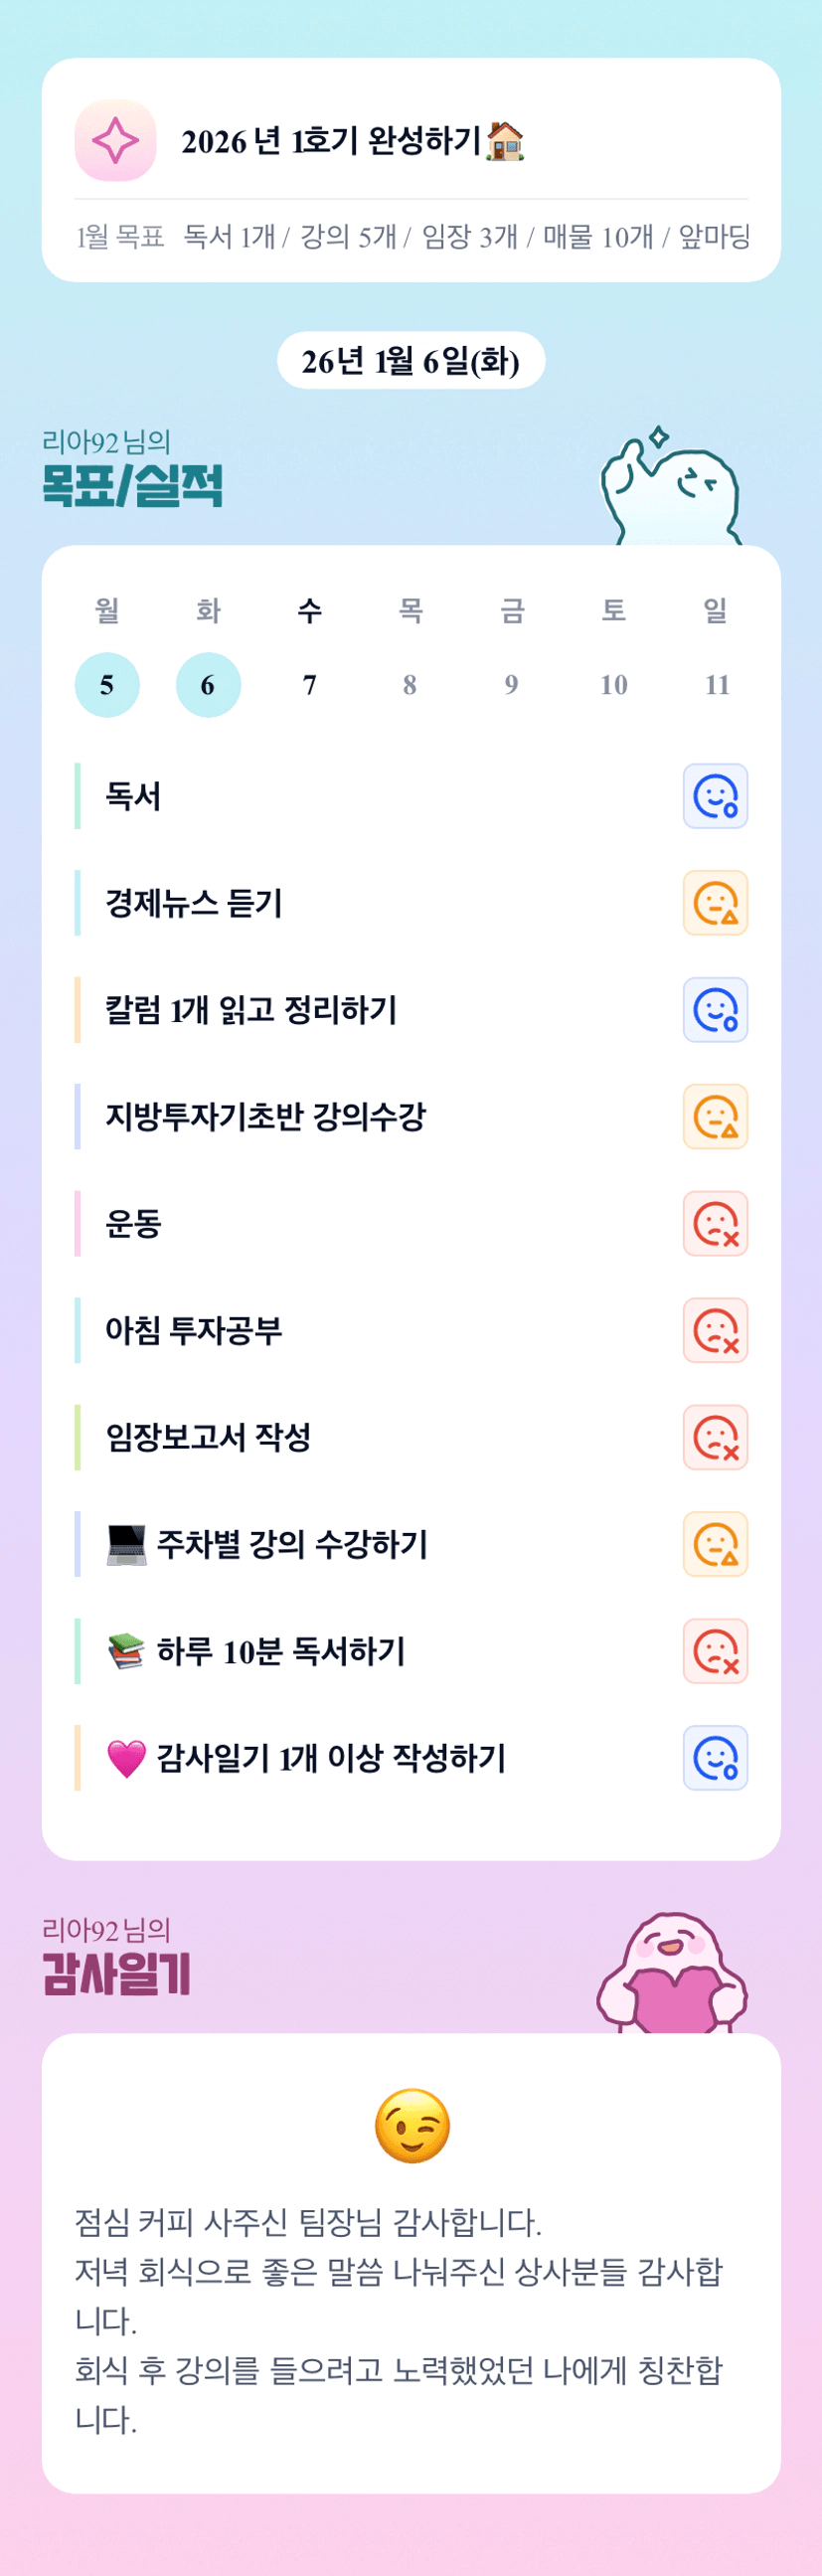Click the status icon for 아침 투자공부
The height and width of the screenshot is (2576, 822).
[x=715, y=1331]
